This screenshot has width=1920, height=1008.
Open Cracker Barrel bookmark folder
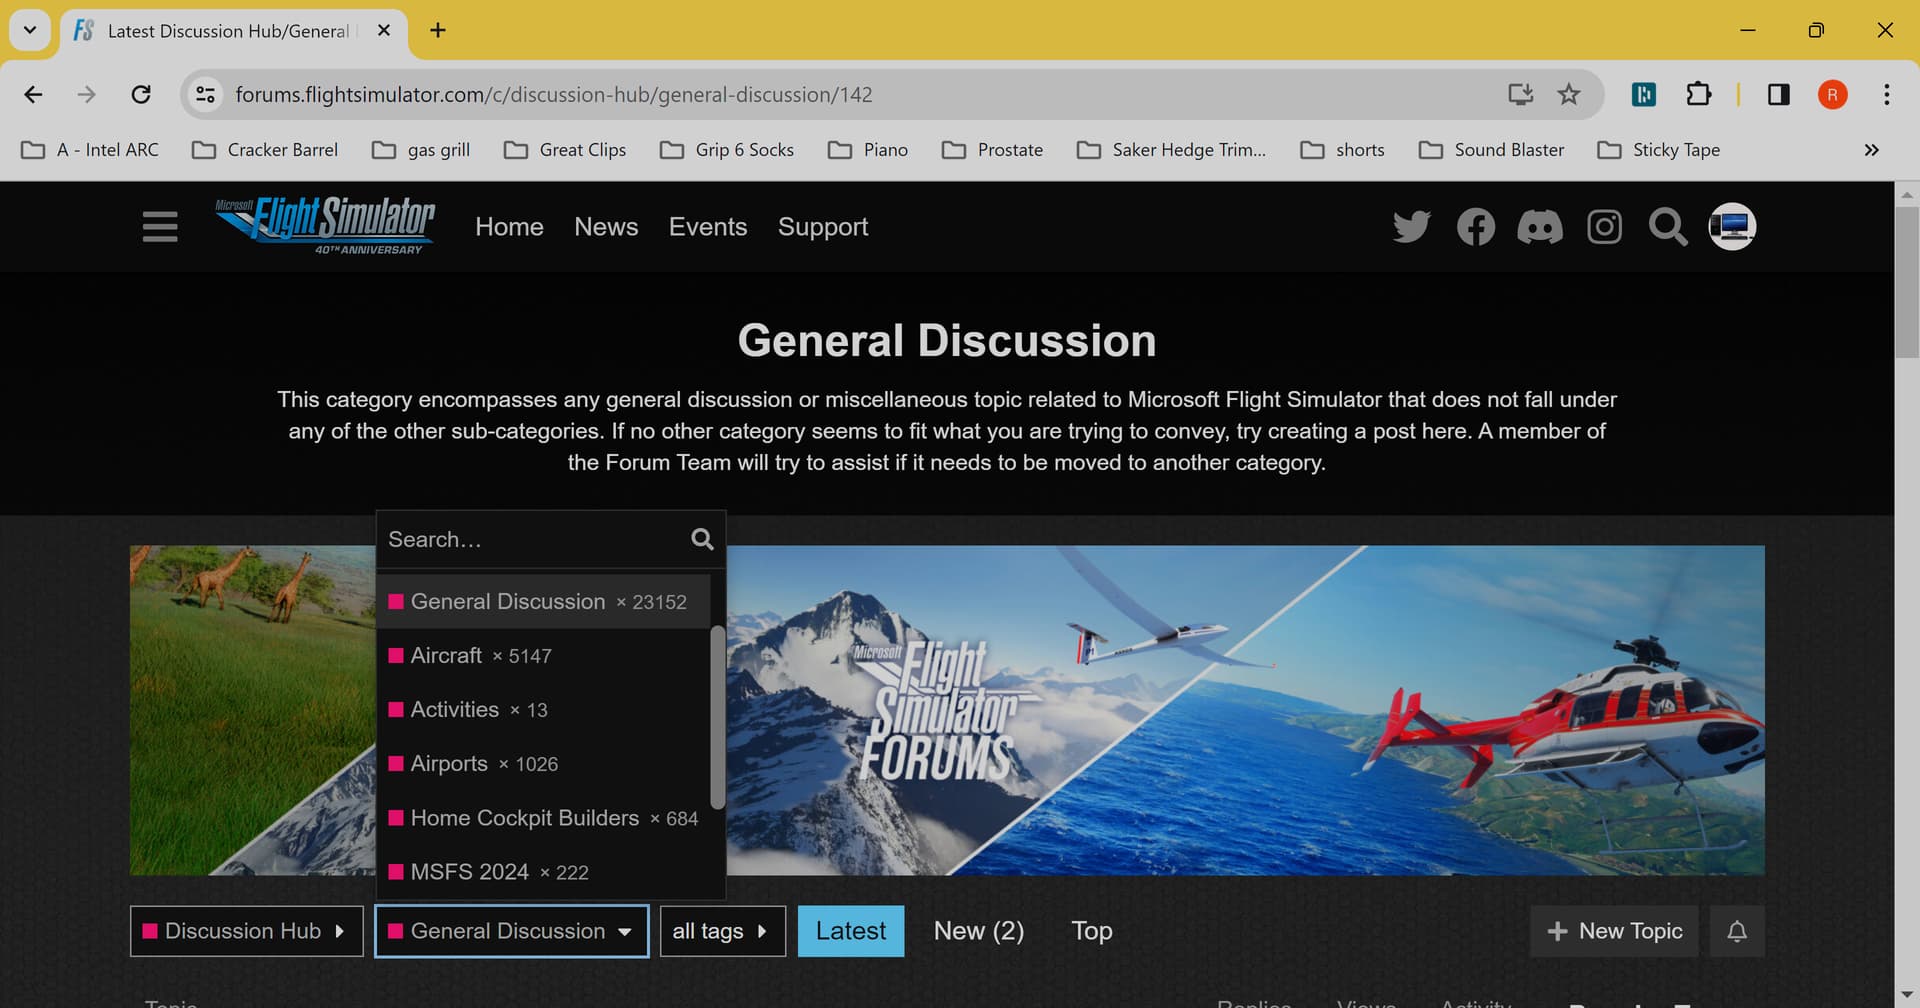[x=265, y=150]
